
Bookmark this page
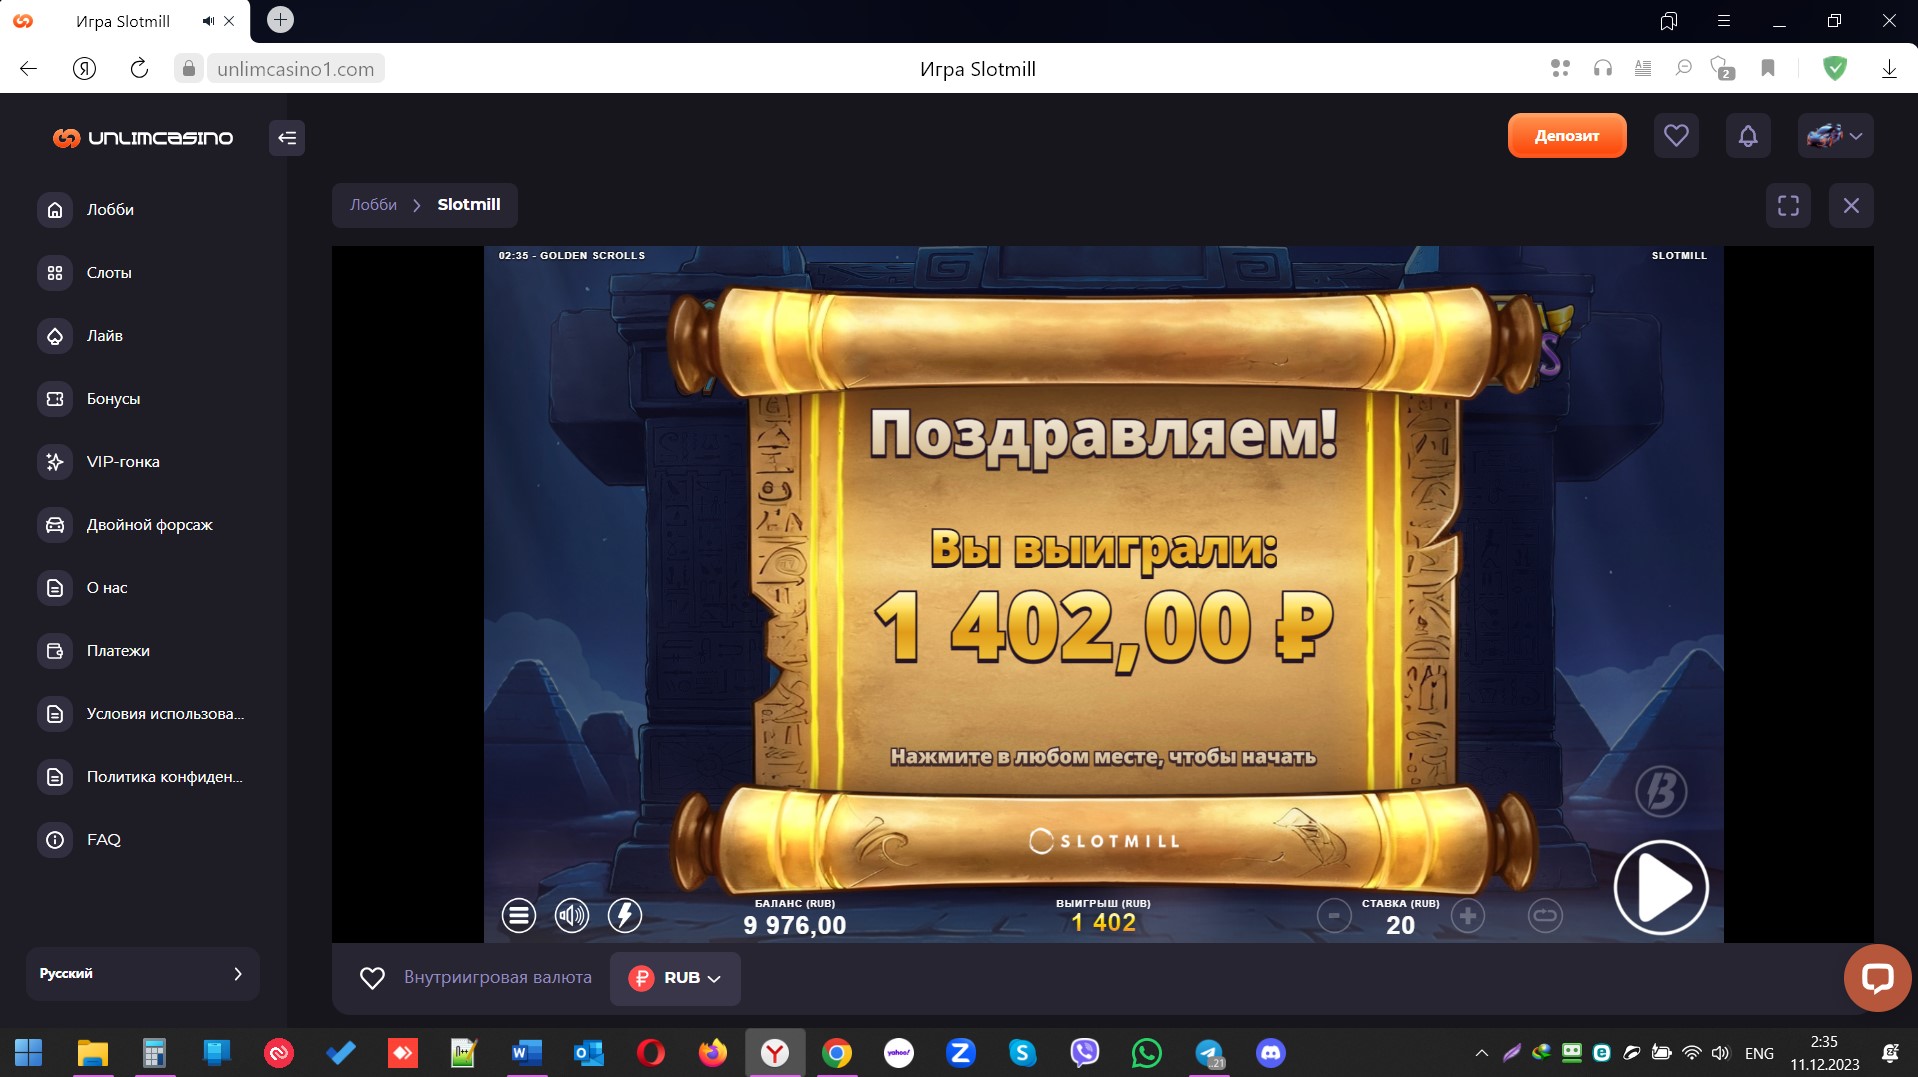tap(1768, 68)
